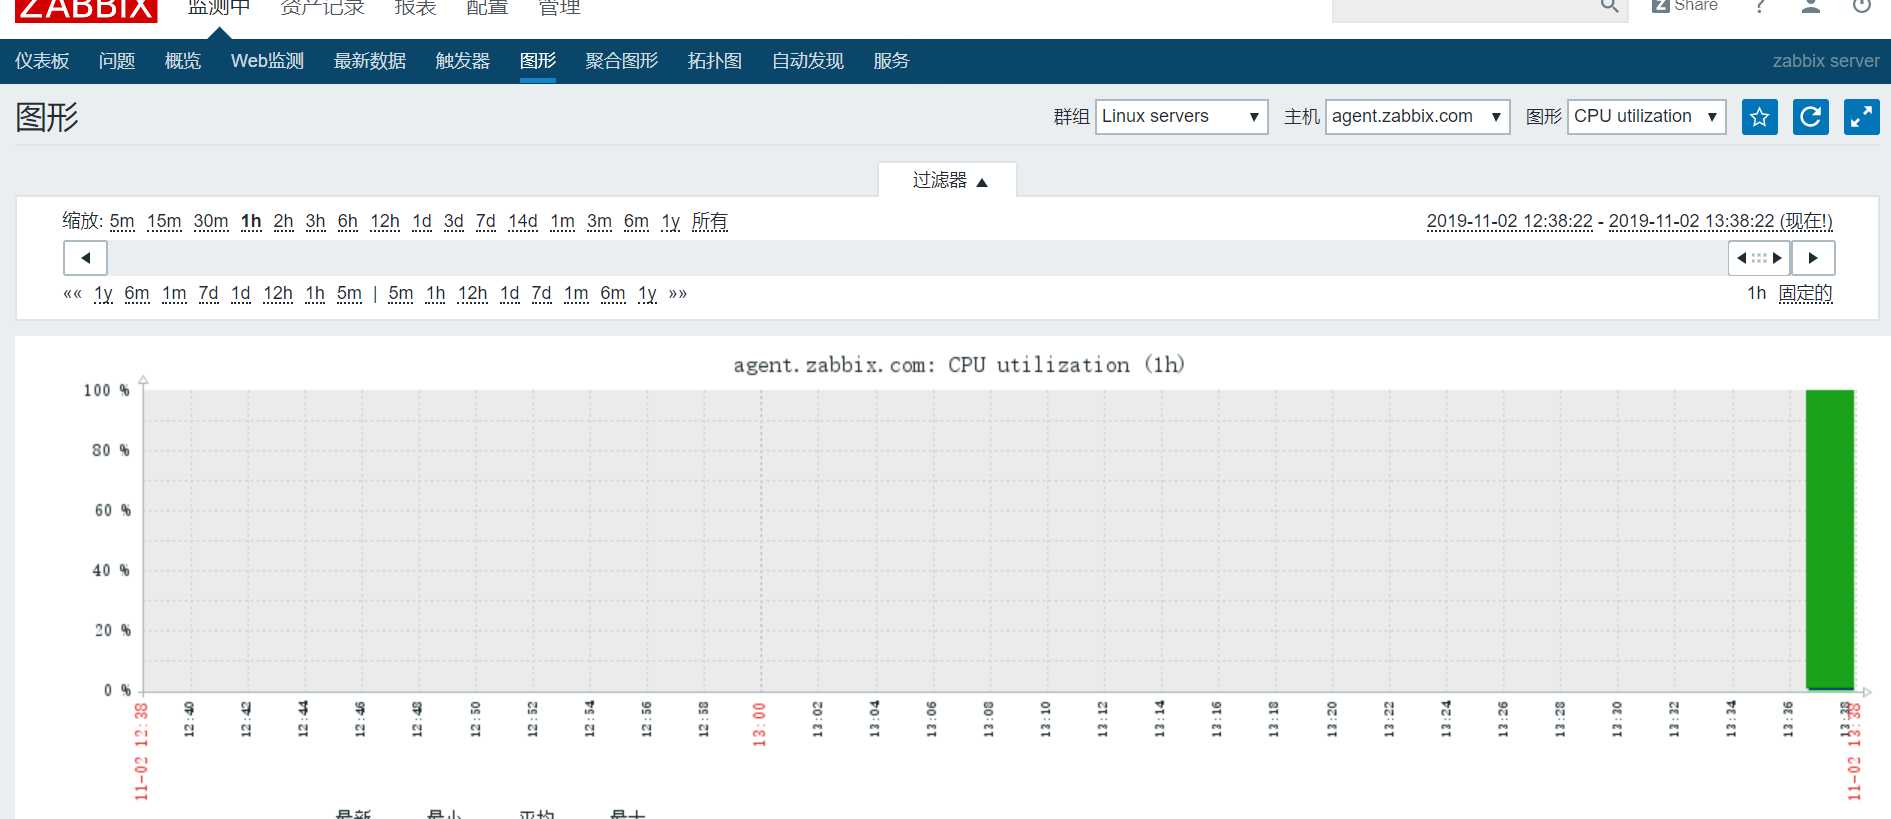The image size is (1891, 819).
Task: Go to the 最新数据 submenu
Action: coord(370,61)
